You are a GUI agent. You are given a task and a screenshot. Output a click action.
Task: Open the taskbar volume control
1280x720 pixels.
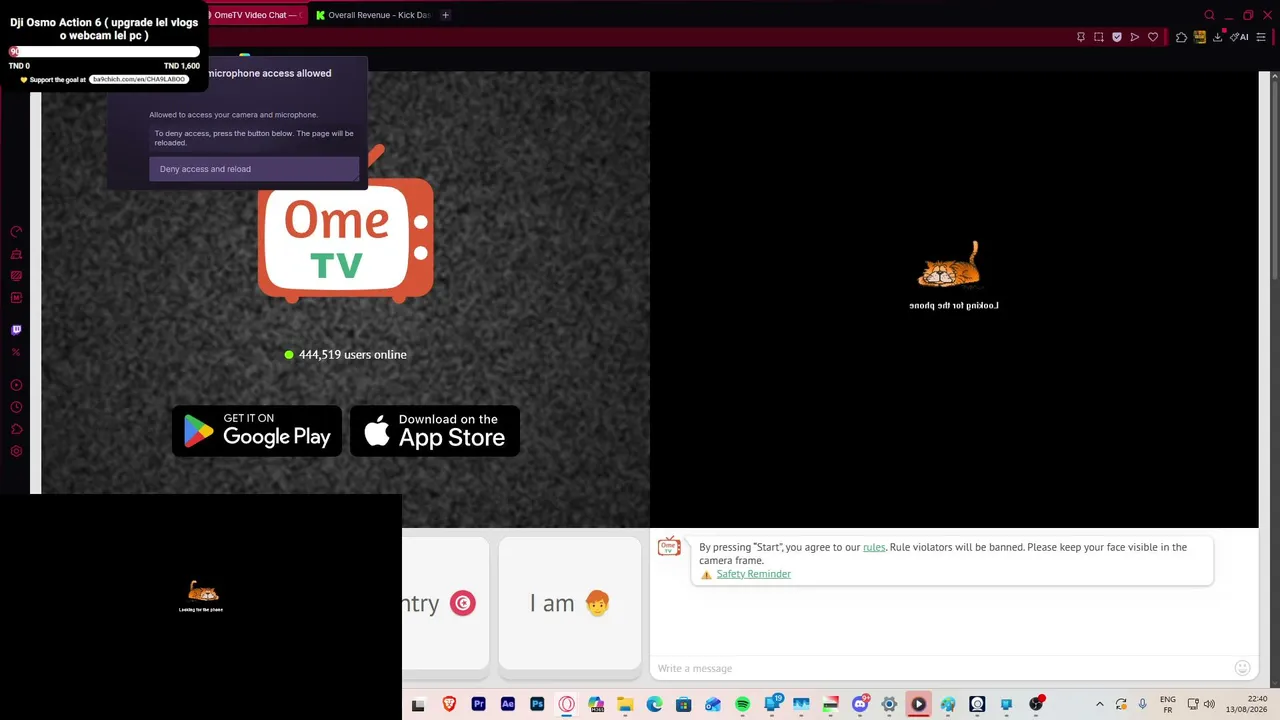[x=1209, y=704]
